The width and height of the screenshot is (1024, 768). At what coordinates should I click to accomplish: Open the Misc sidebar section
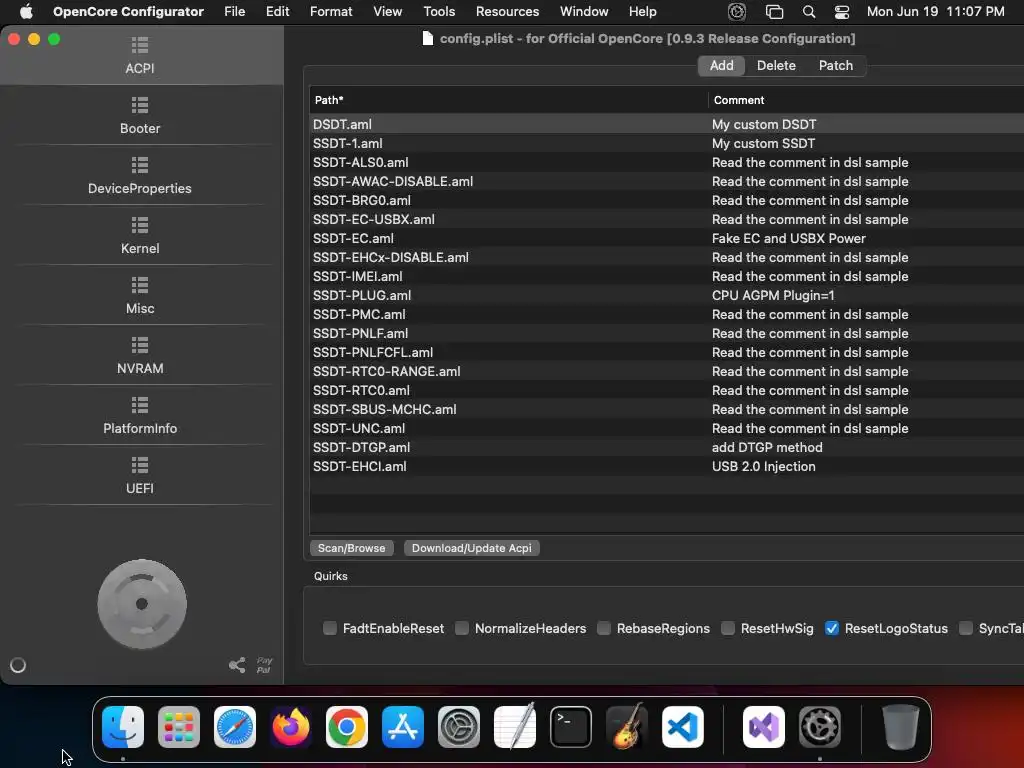(x=140, y=296)
